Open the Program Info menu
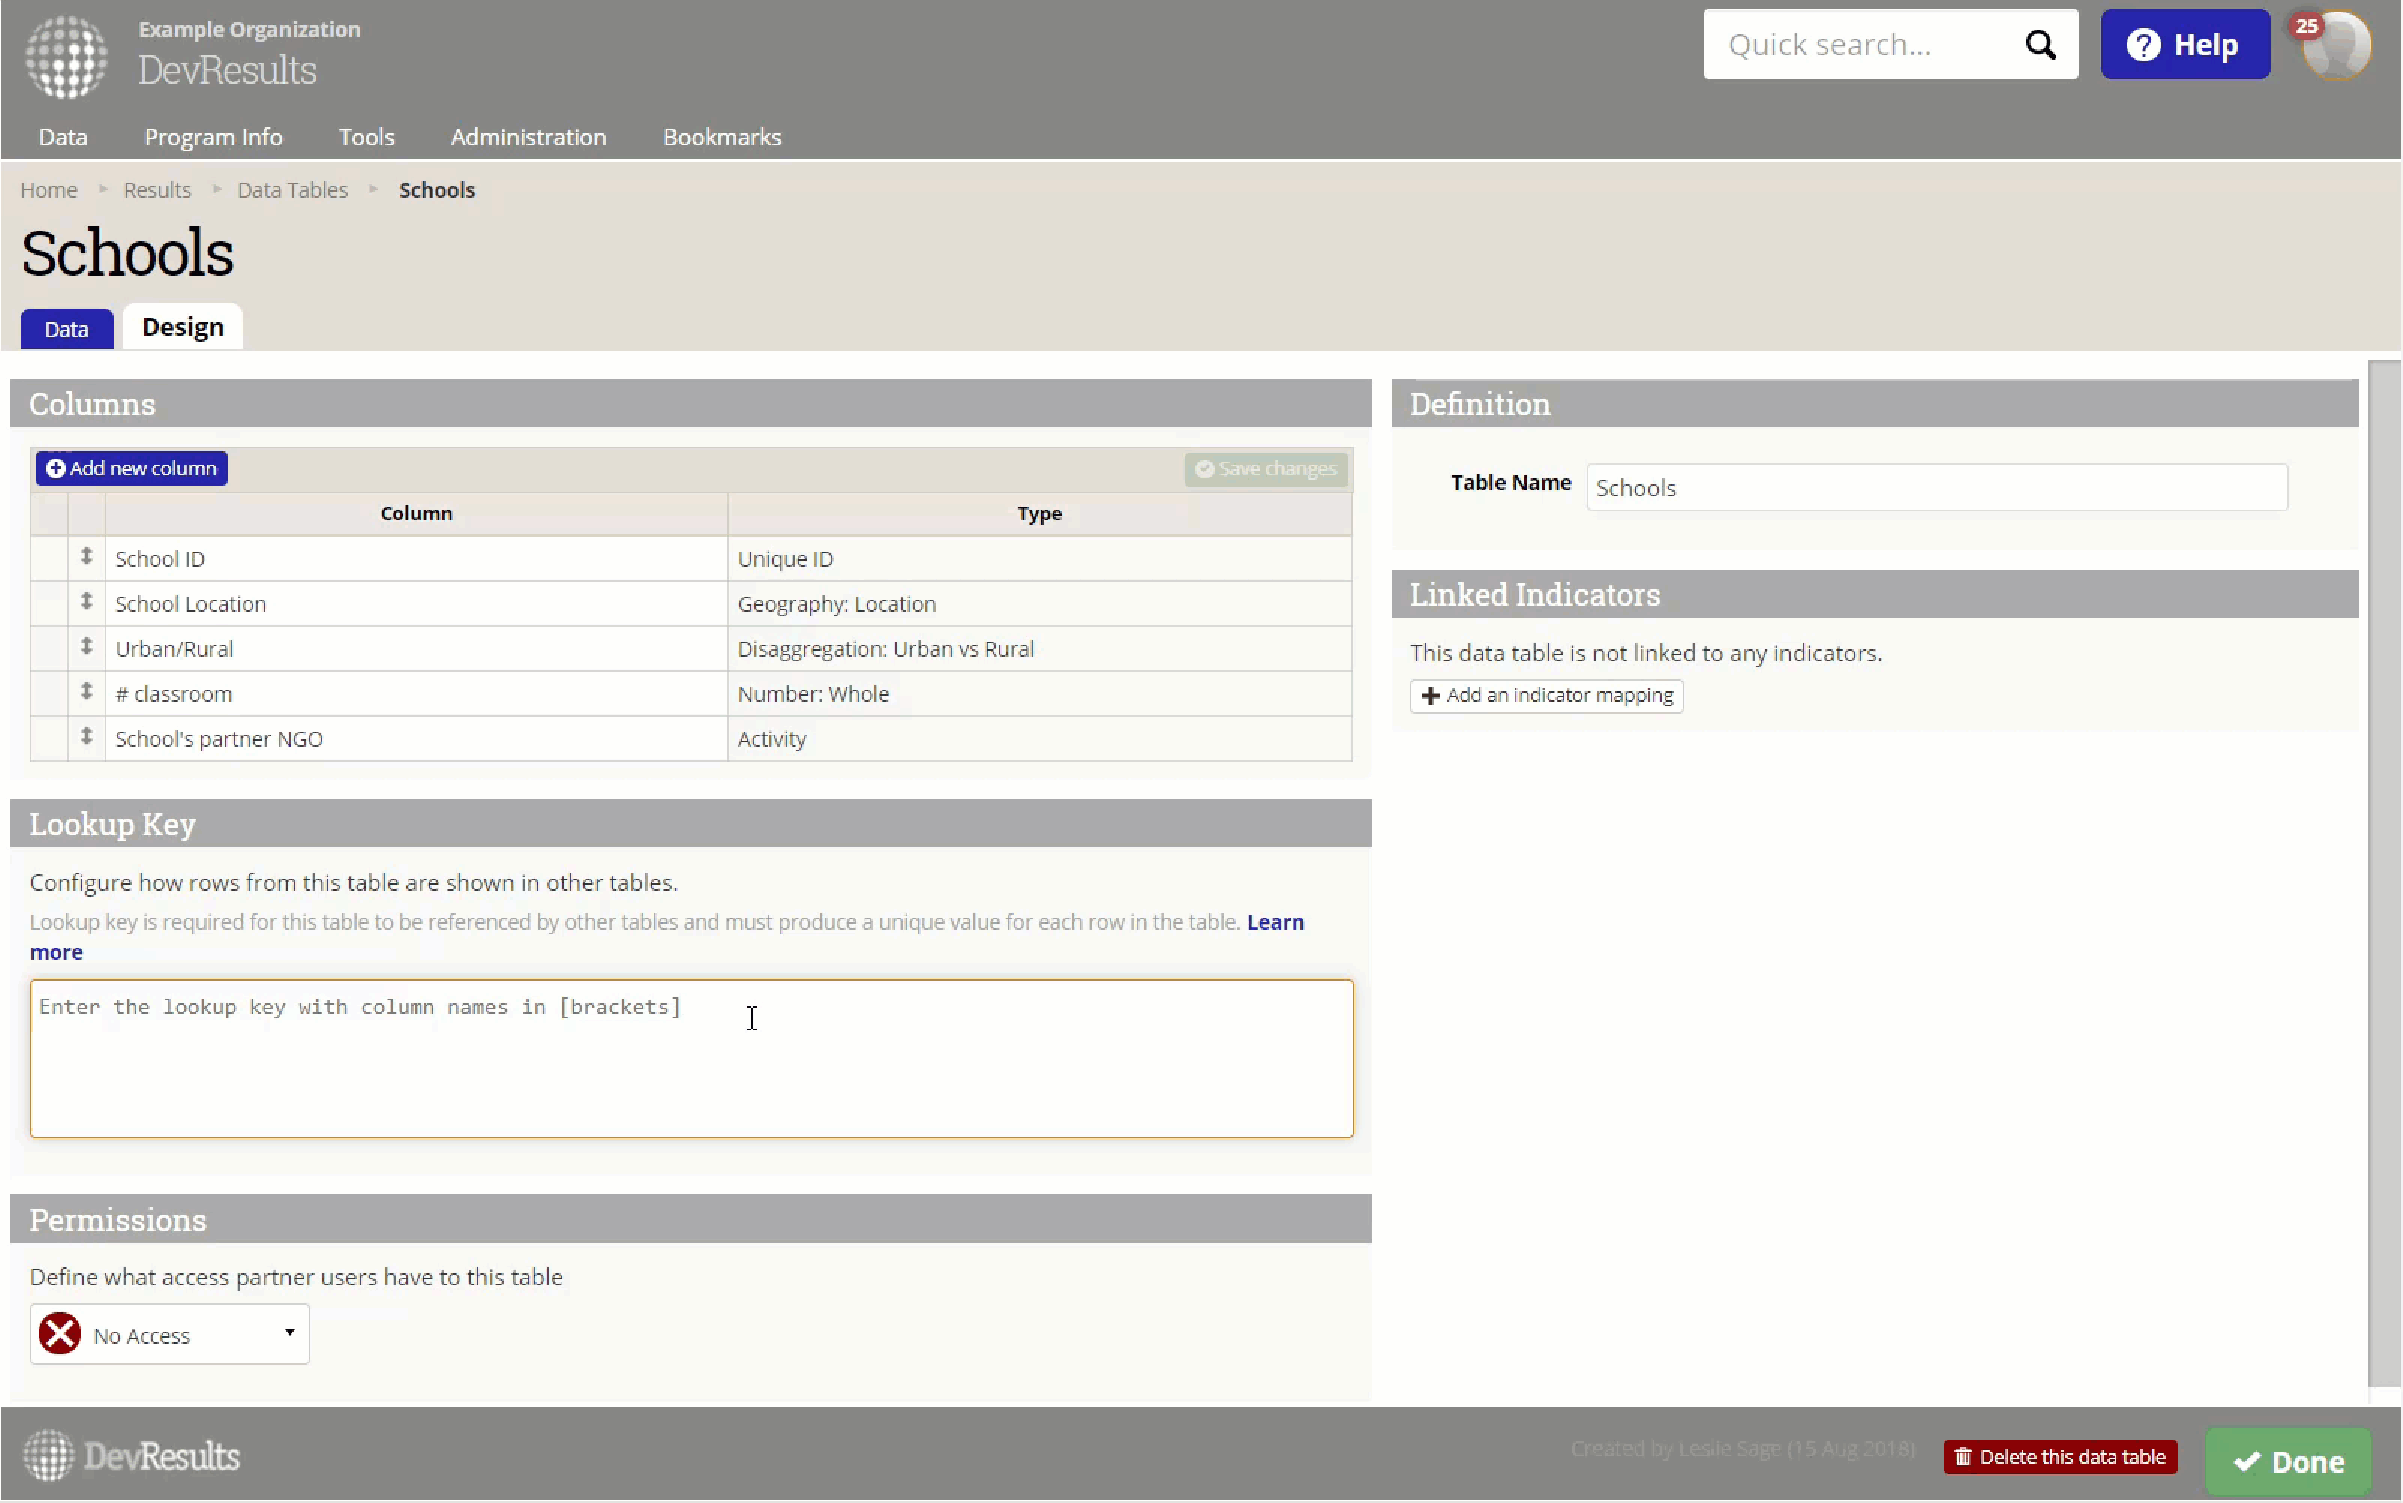2403x1503 pixels. [213, 137]
